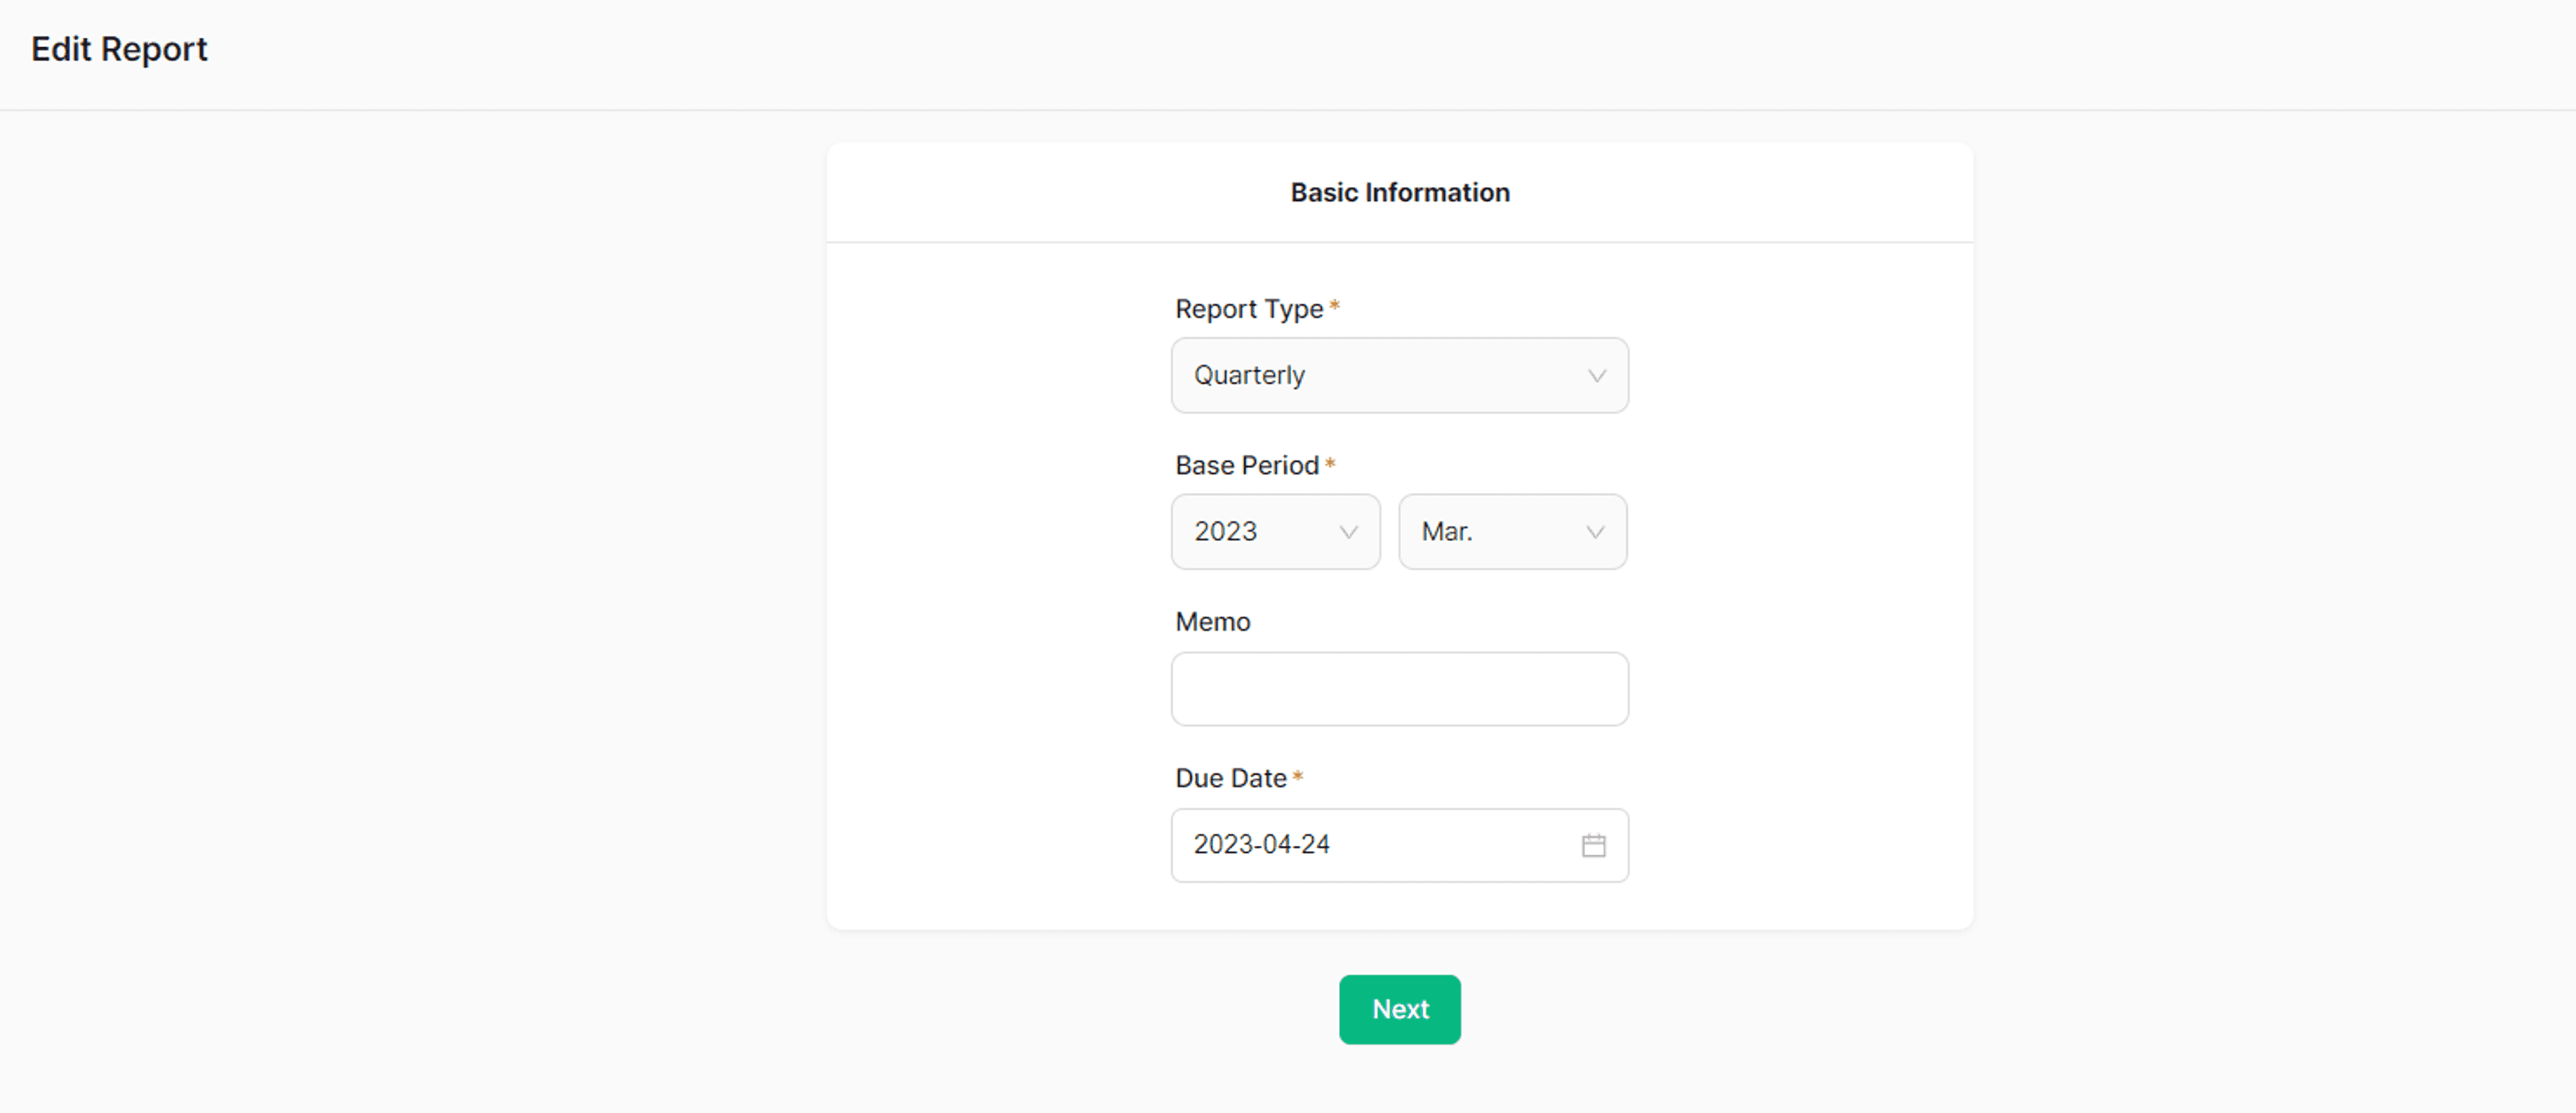This screenshot has height=1113, width=2576.
Task: Expand the 2023 year selector
Action: coord(1274,532)
